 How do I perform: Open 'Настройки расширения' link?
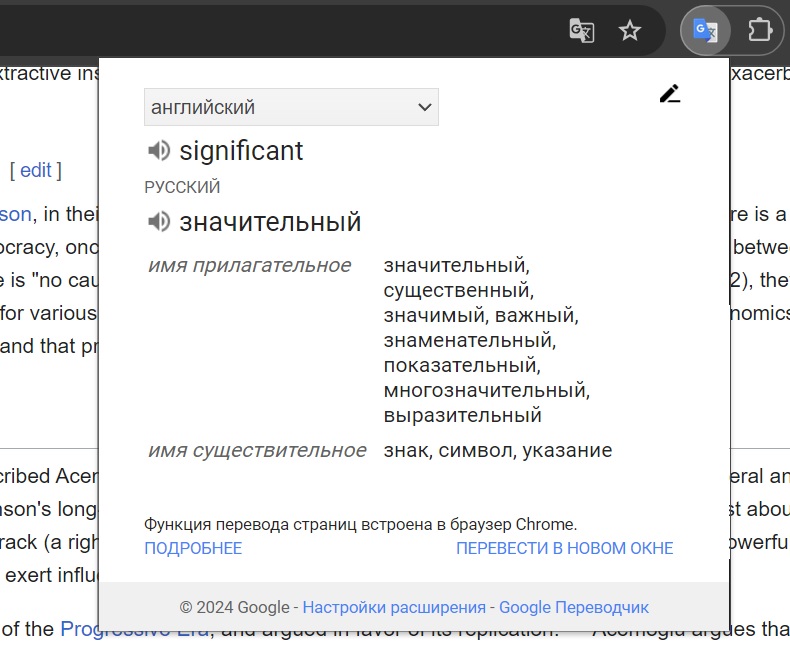[394, 608]
